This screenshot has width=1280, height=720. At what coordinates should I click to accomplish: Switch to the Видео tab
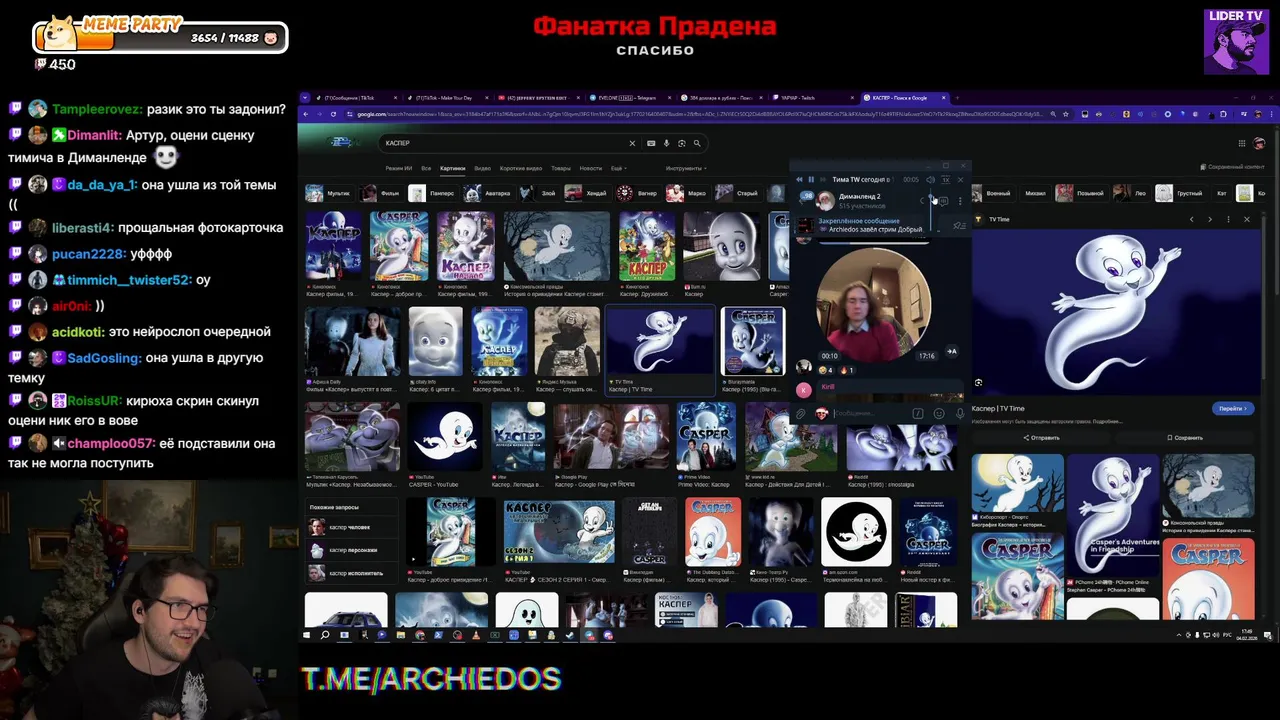tap(483, 168)
